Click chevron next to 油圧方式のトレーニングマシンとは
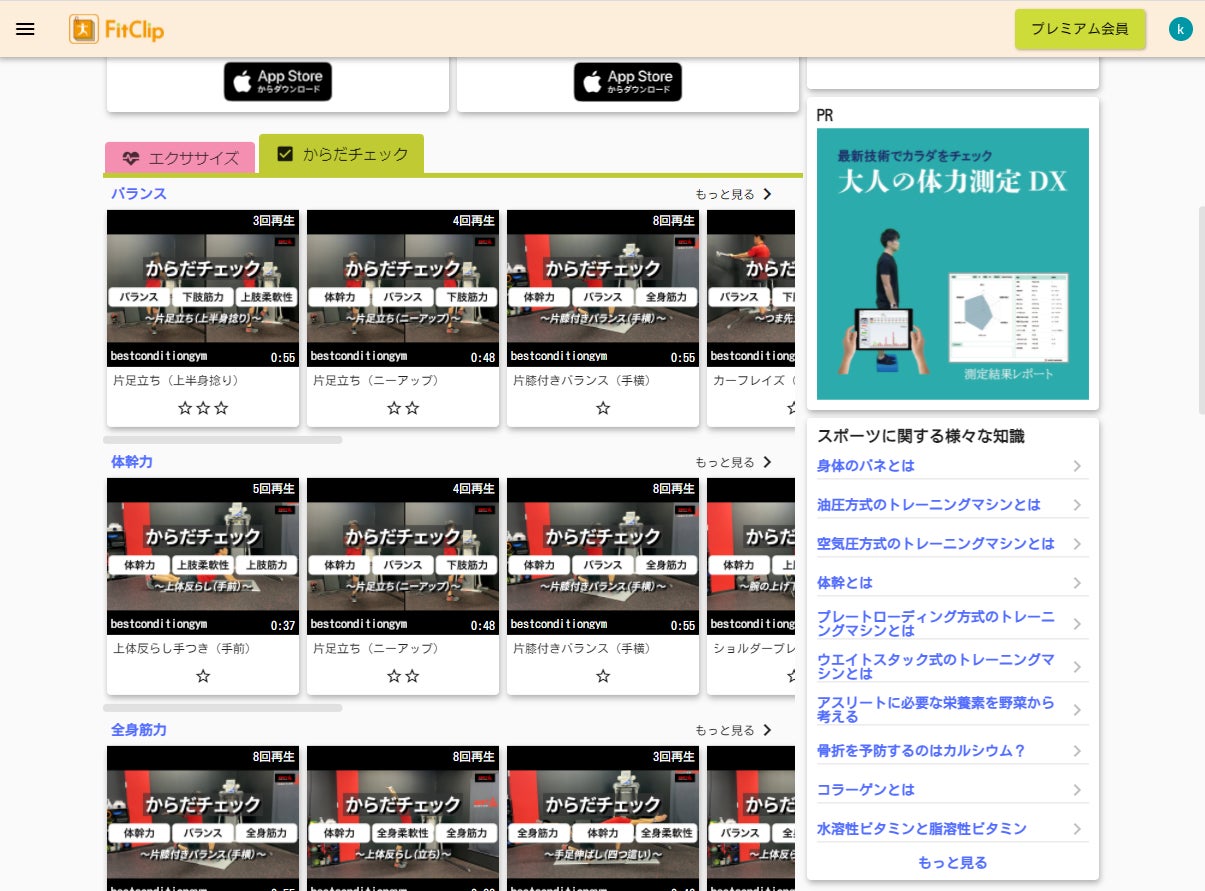 click(1077, 505)
